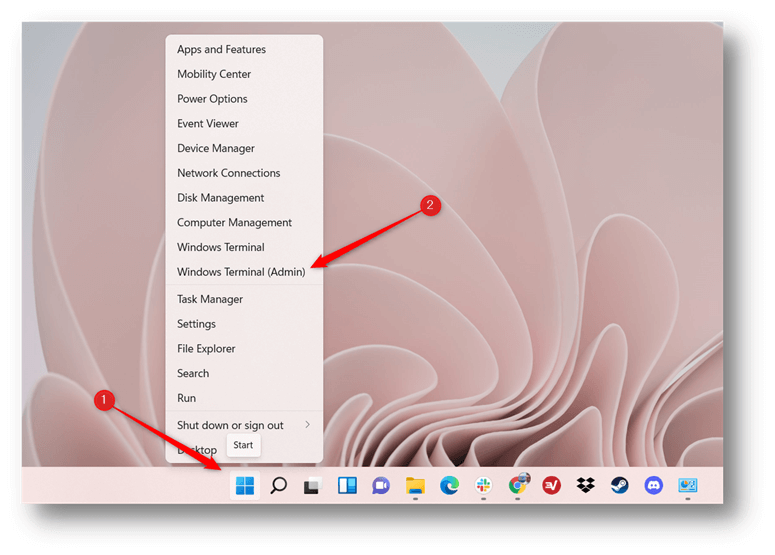The height and width of the screenshot is (555, 775).
Task: Open Run from the menu
Action: tap(244, 398)
